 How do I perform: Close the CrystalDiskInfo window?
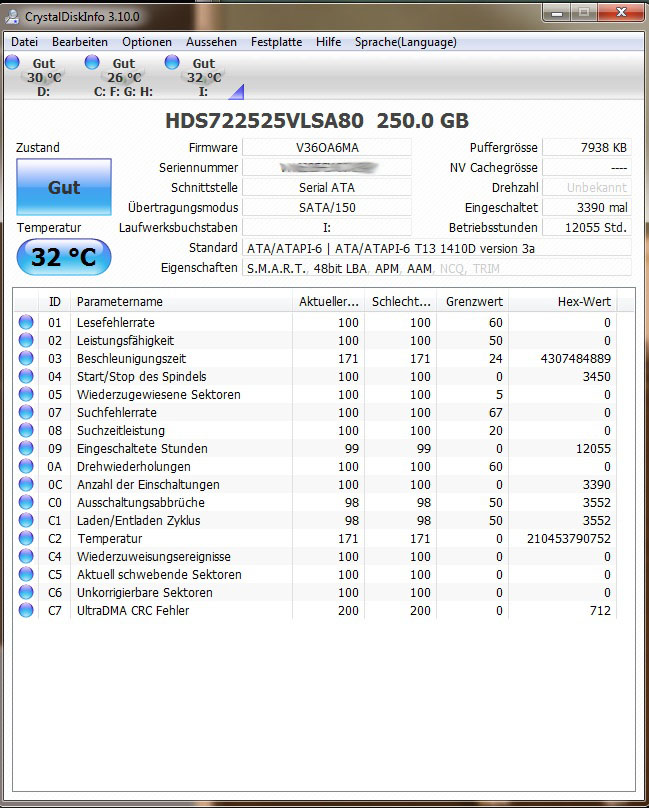pos(621,13)
